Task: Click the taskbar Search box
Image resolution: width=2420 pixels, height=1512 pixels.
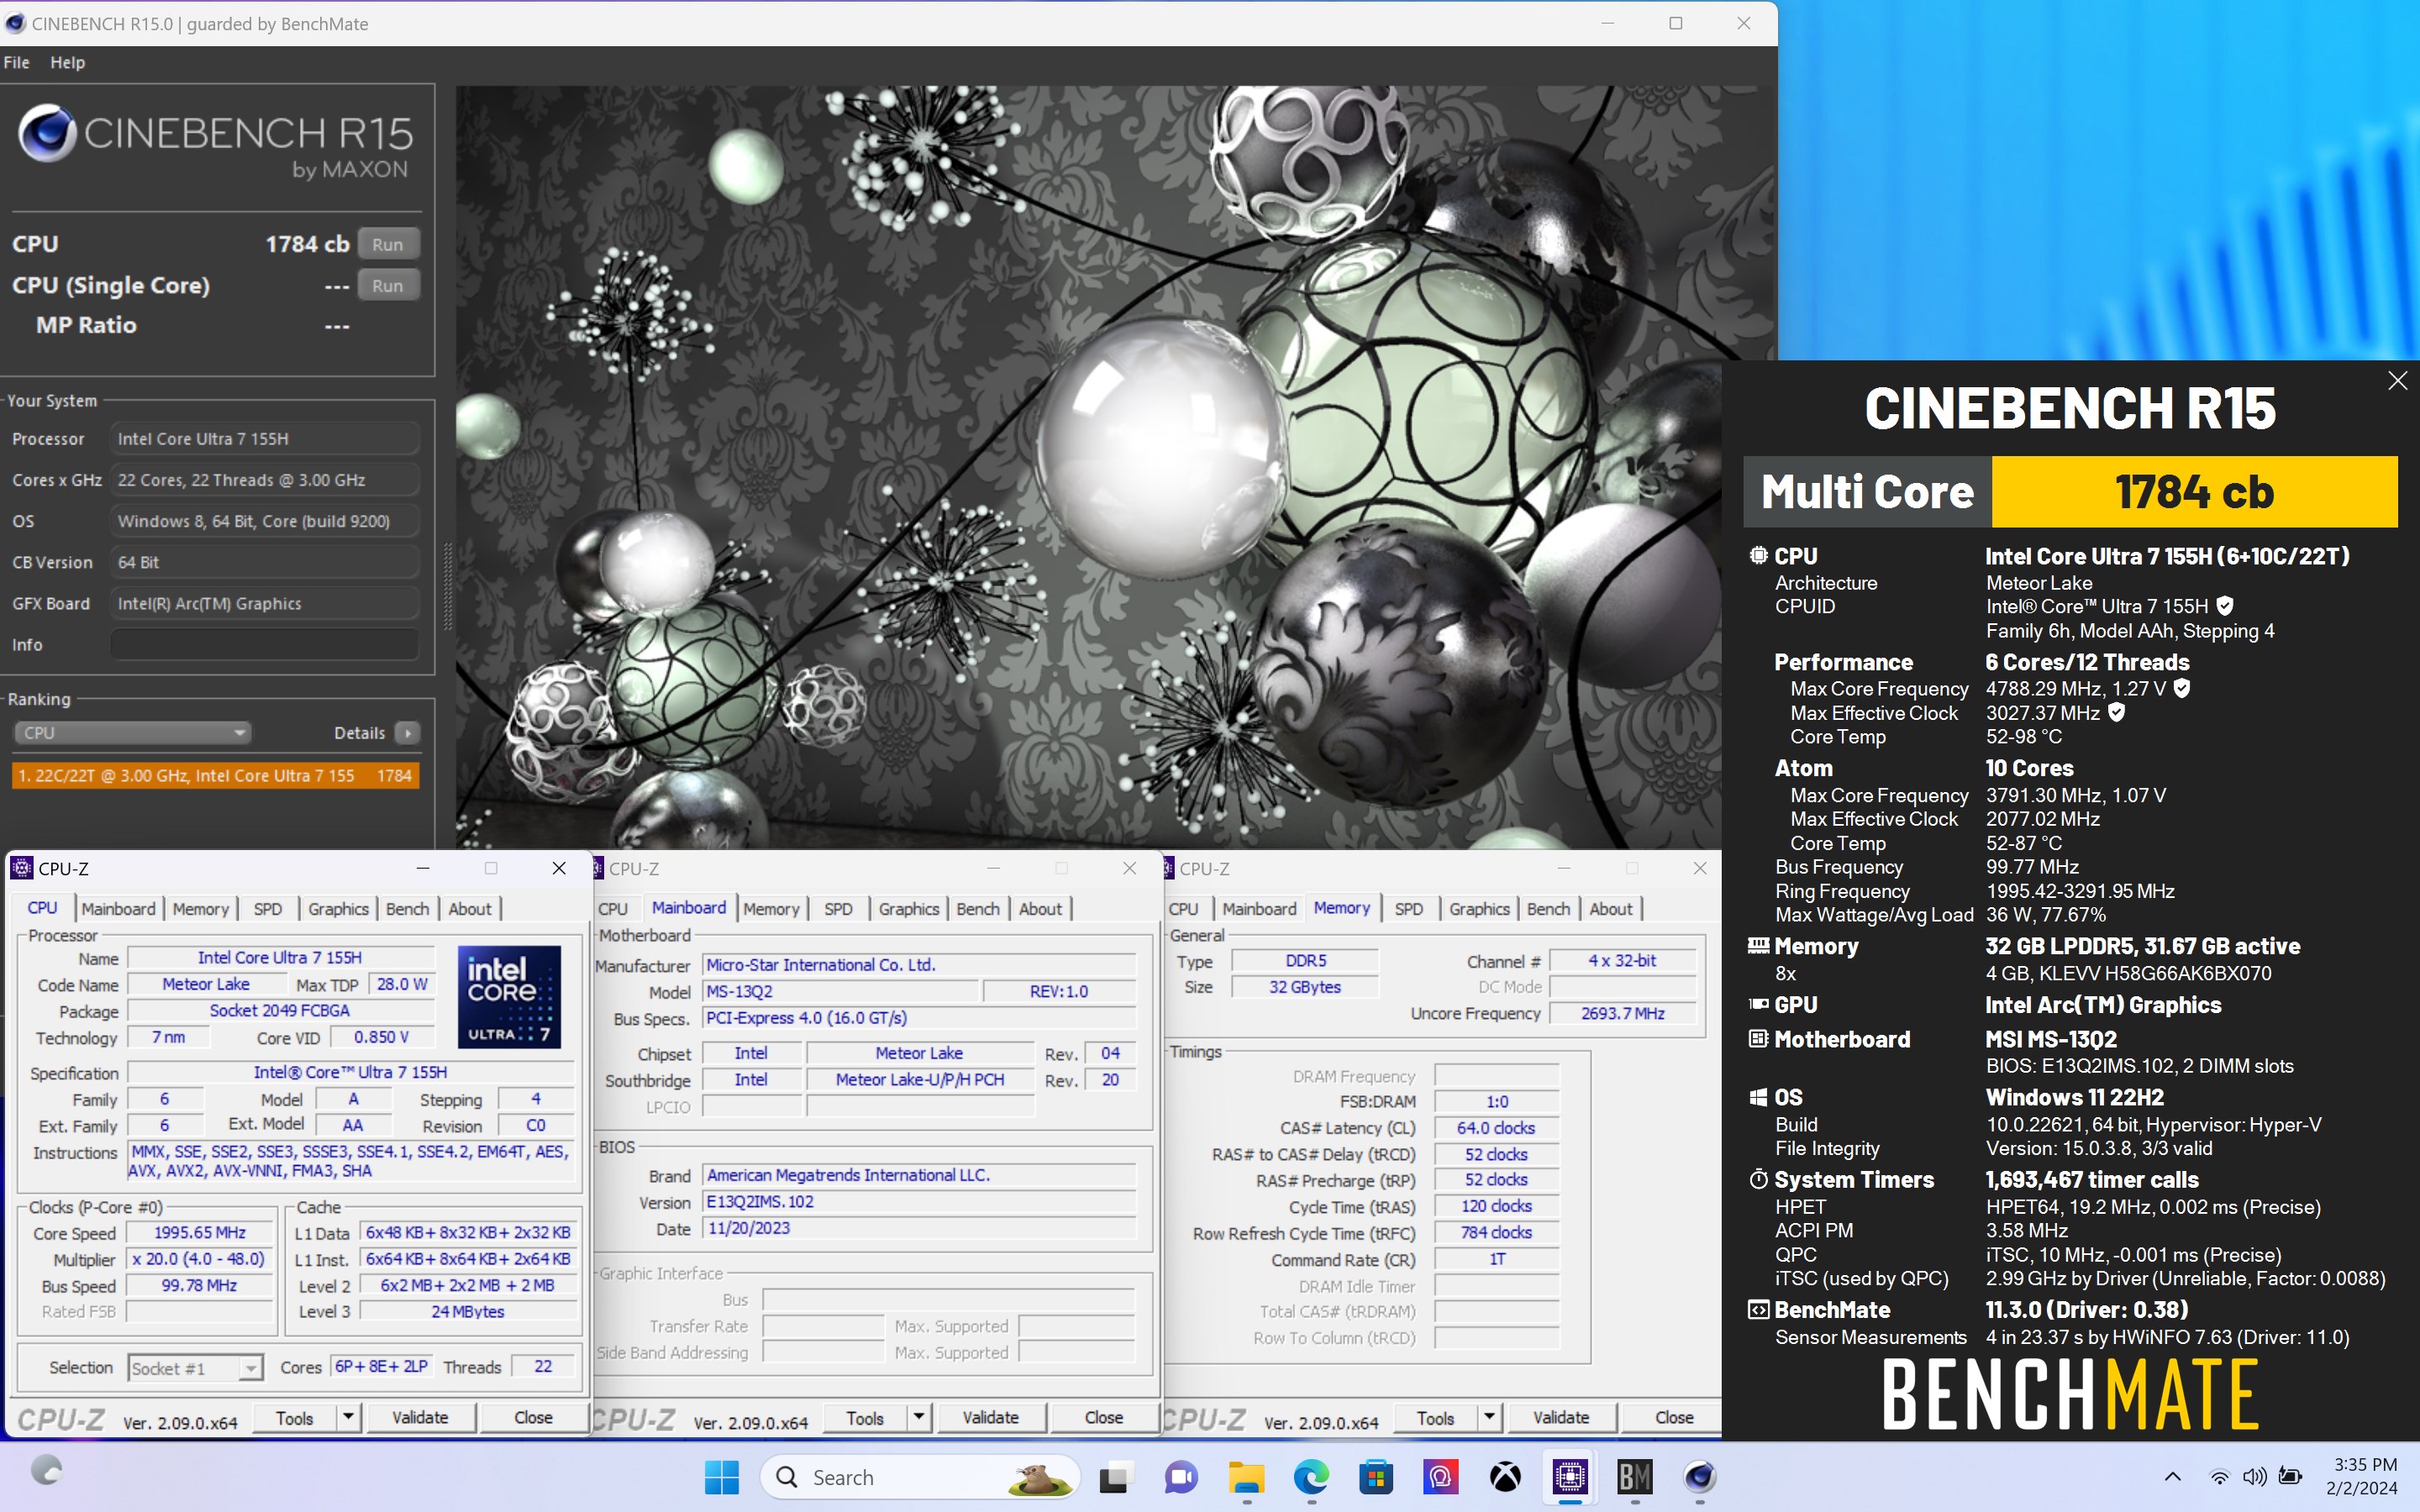Action: [920, 1477]
